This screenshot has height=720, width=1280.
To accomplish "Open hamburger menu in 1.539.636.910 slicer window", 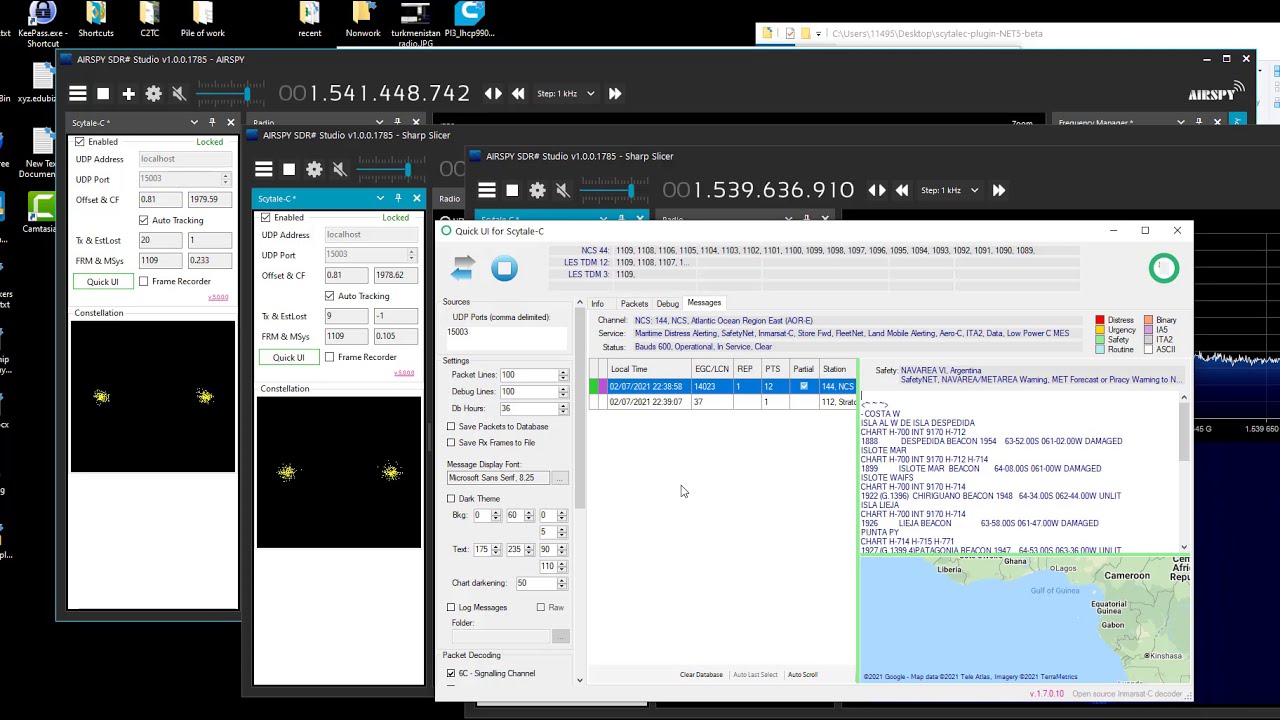I will [x=487, y=190].
